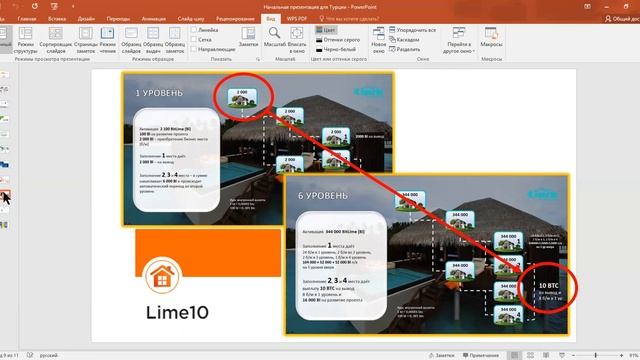Open the WPS PDF ribbon tab

coord(297,19)
